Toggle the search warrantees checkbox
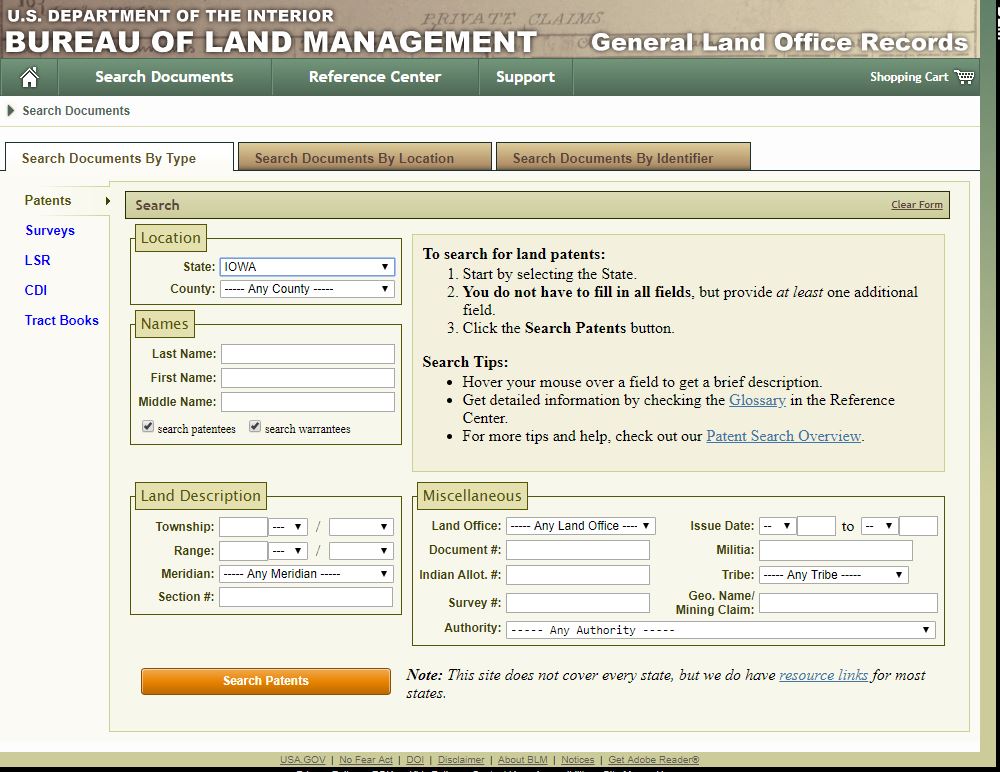The height and width of the screenshot is (772, 1000). [255, 426]
